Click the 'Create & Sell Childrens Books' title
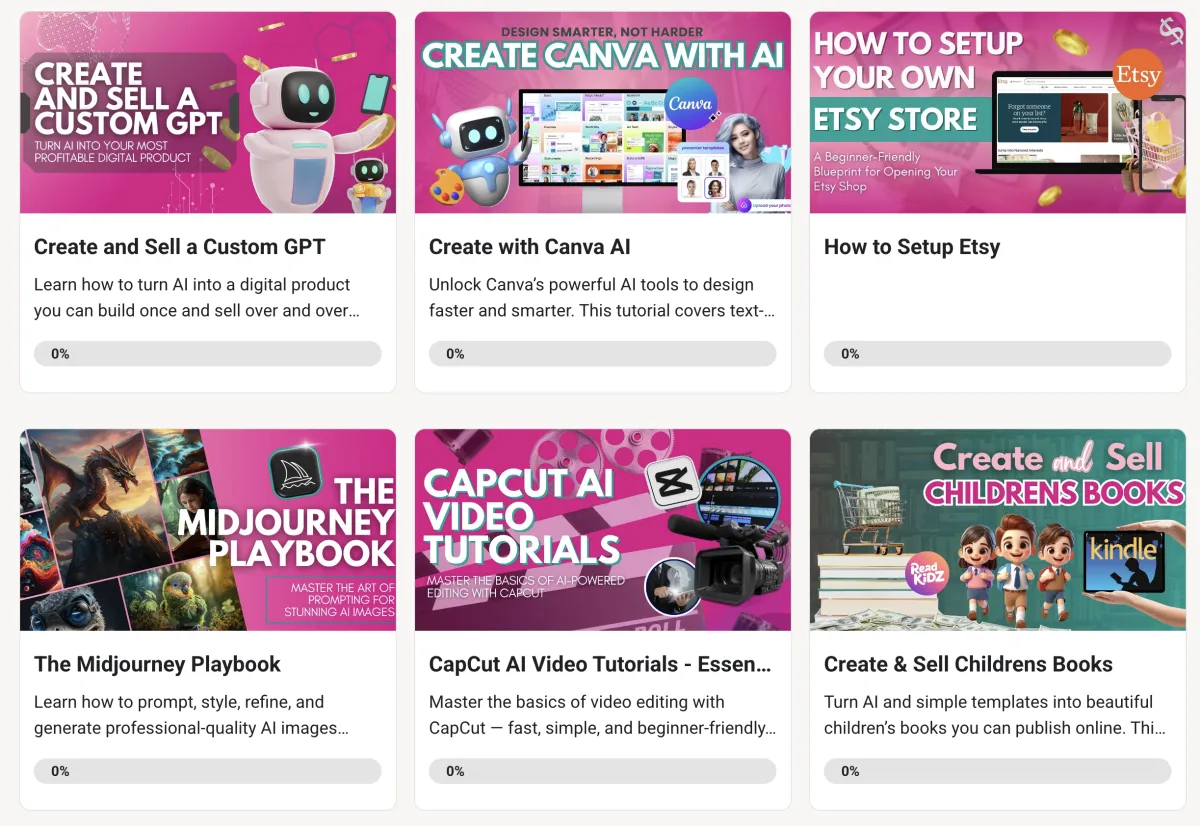The height and width of the screenshot is (826, 1200). coord(968,664)
